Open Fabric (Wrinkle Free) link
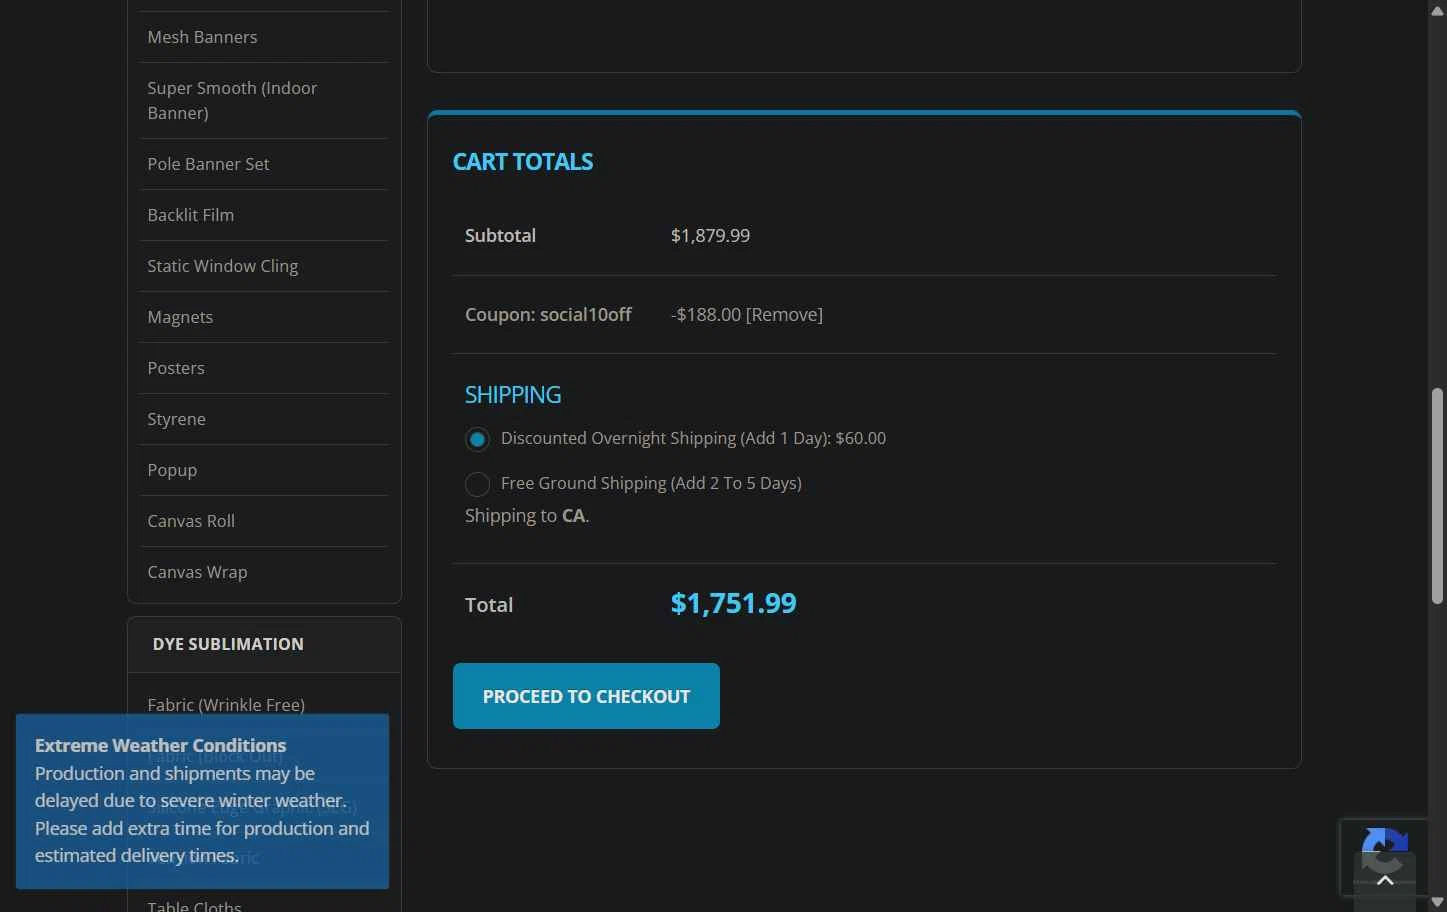The width and height of the screenshot is (1447, 912). (226, 704)
